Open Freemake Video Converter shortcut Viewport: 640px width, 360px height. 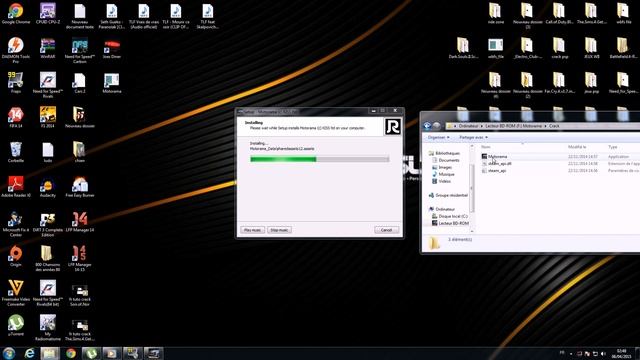(16, 293)
